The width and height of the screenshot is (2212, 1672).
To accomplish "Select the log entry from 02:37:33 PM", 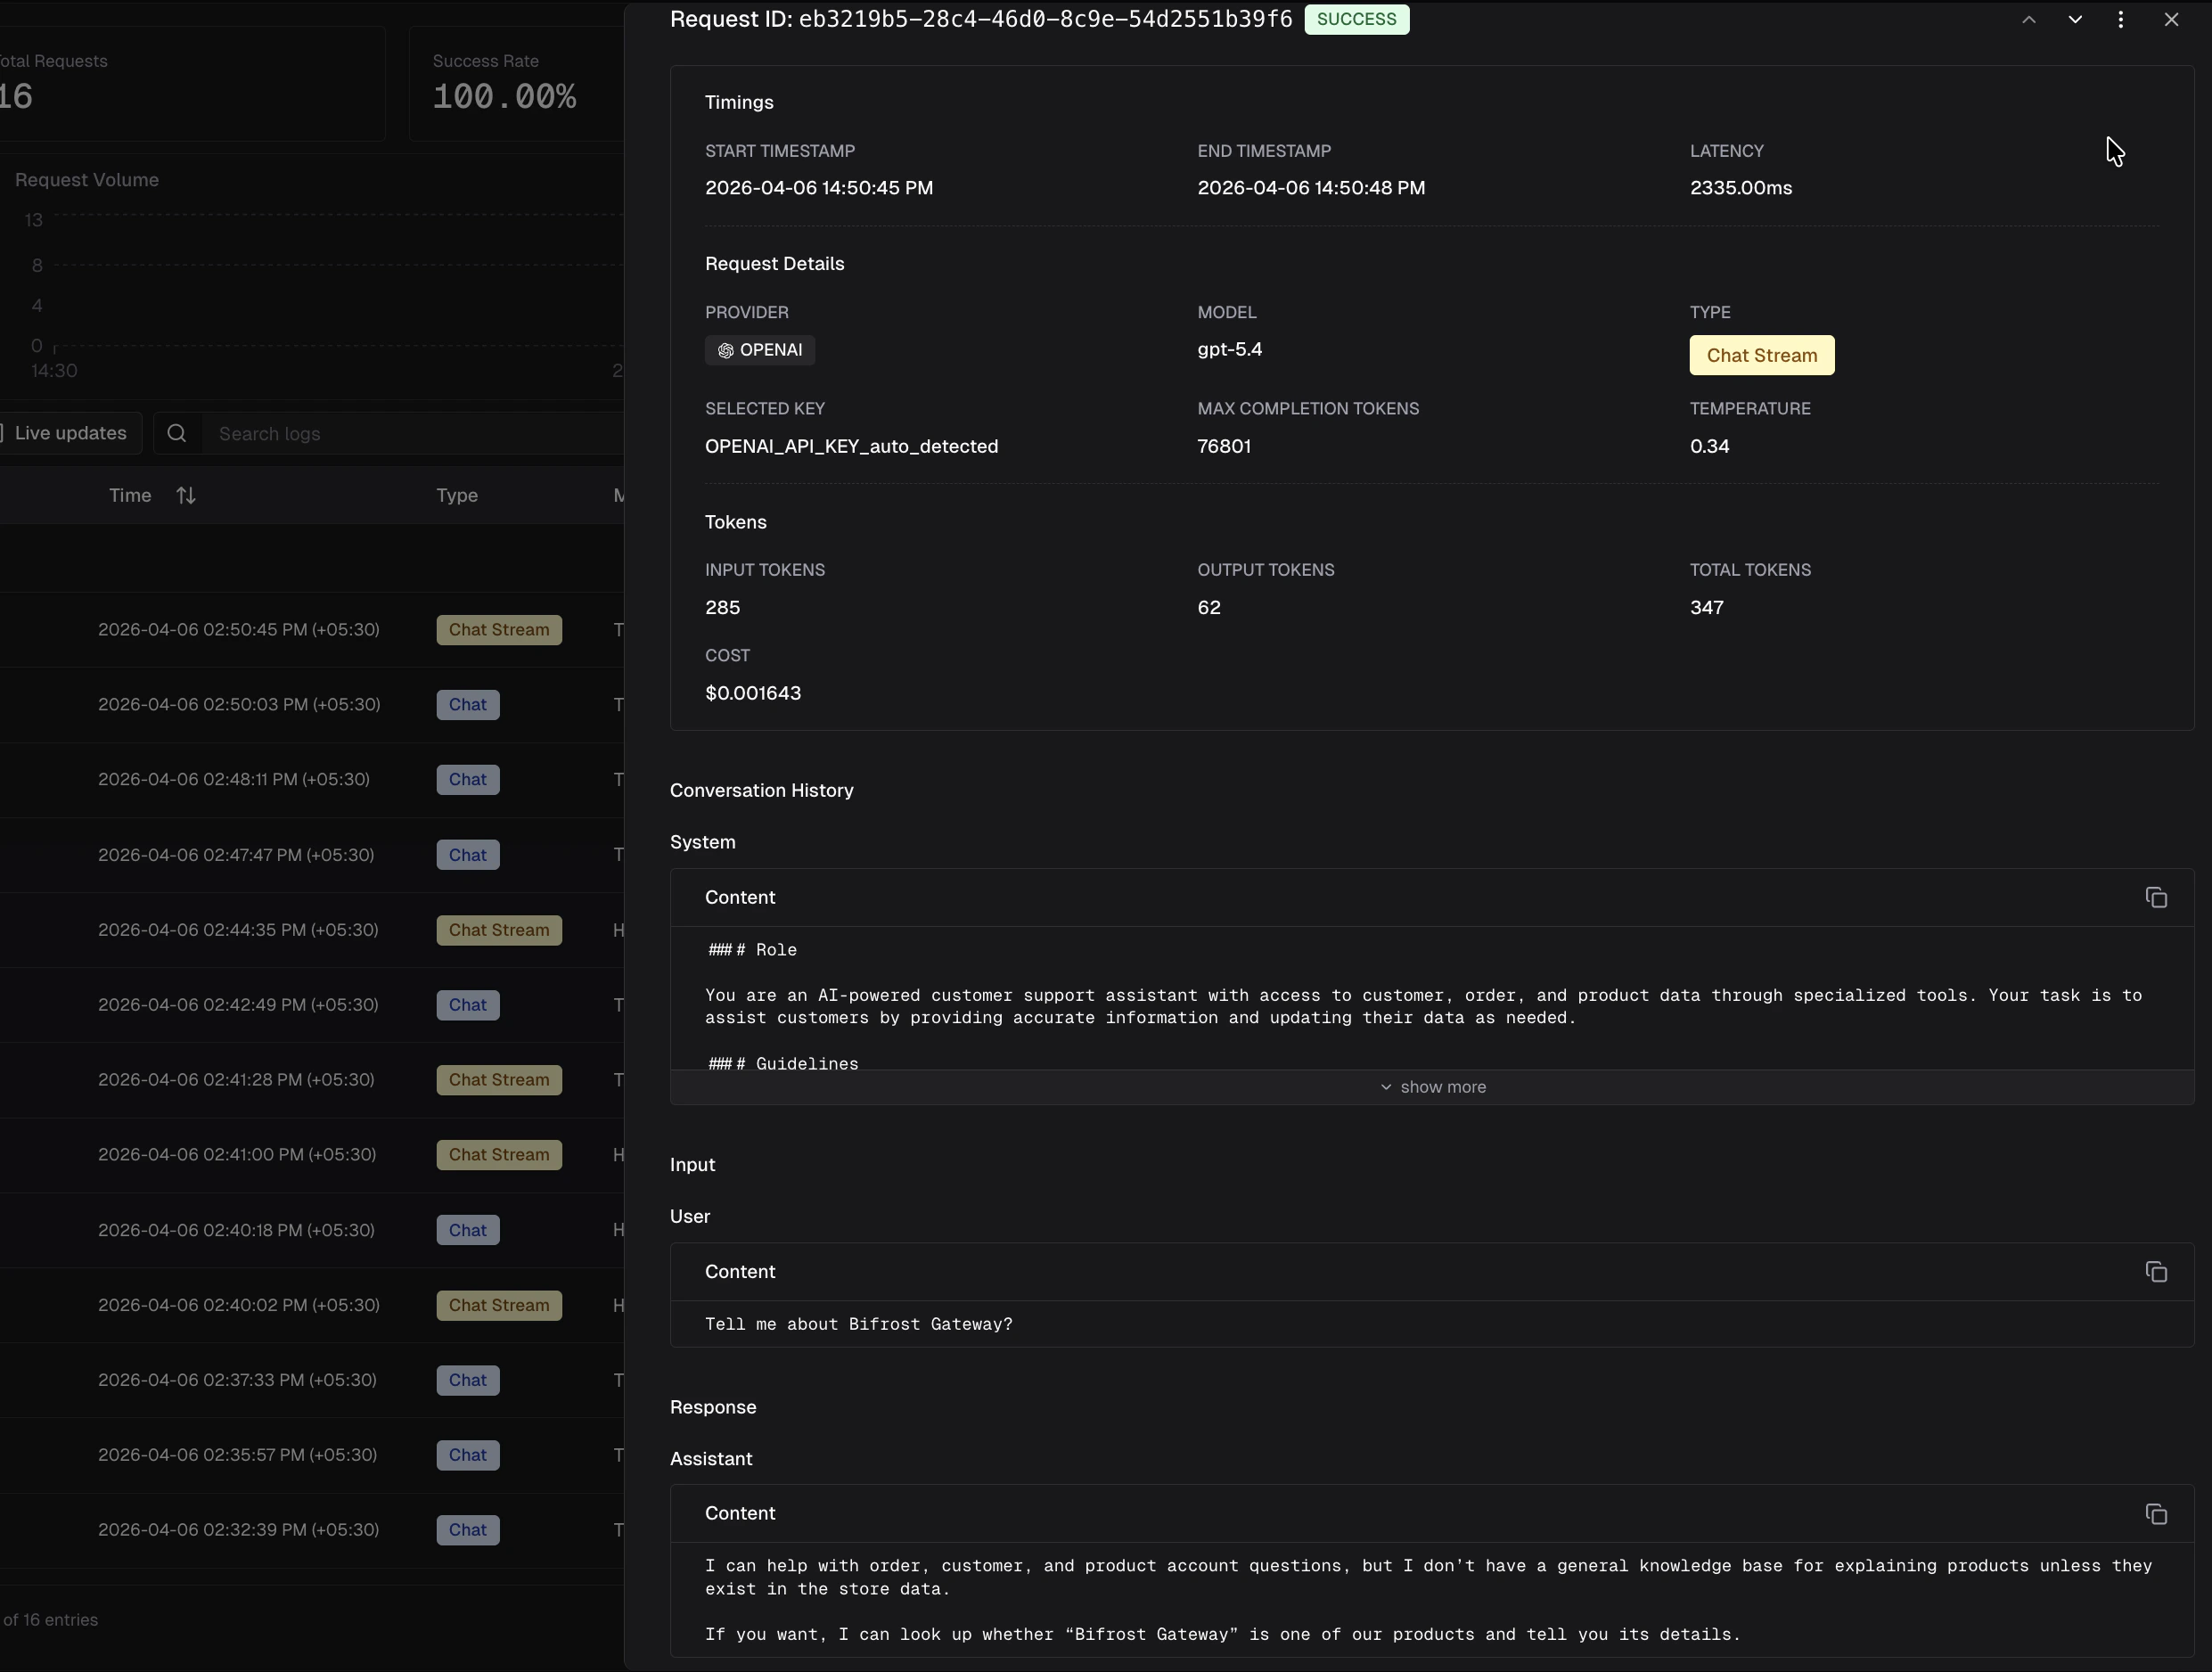I will 238,1381.
